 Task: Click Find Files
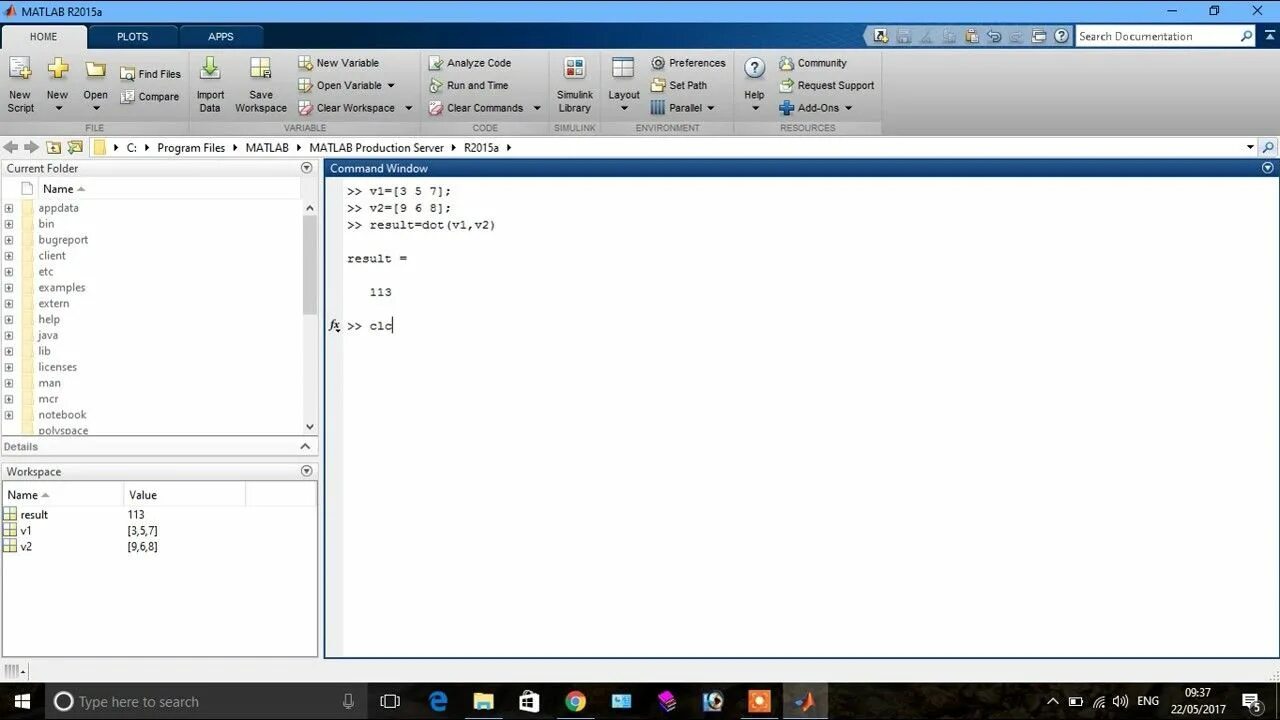pyautogui.click(x=151, y=74)
